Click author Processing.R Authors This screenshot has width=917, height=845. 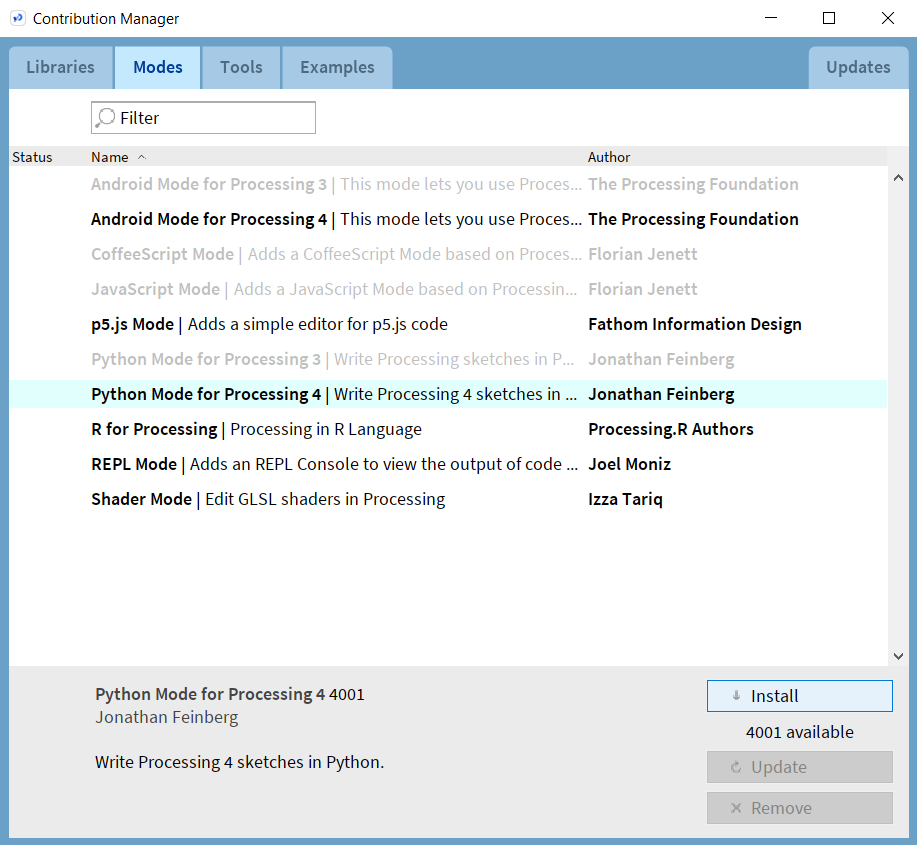pyautogui.click(x=671, y=429)
